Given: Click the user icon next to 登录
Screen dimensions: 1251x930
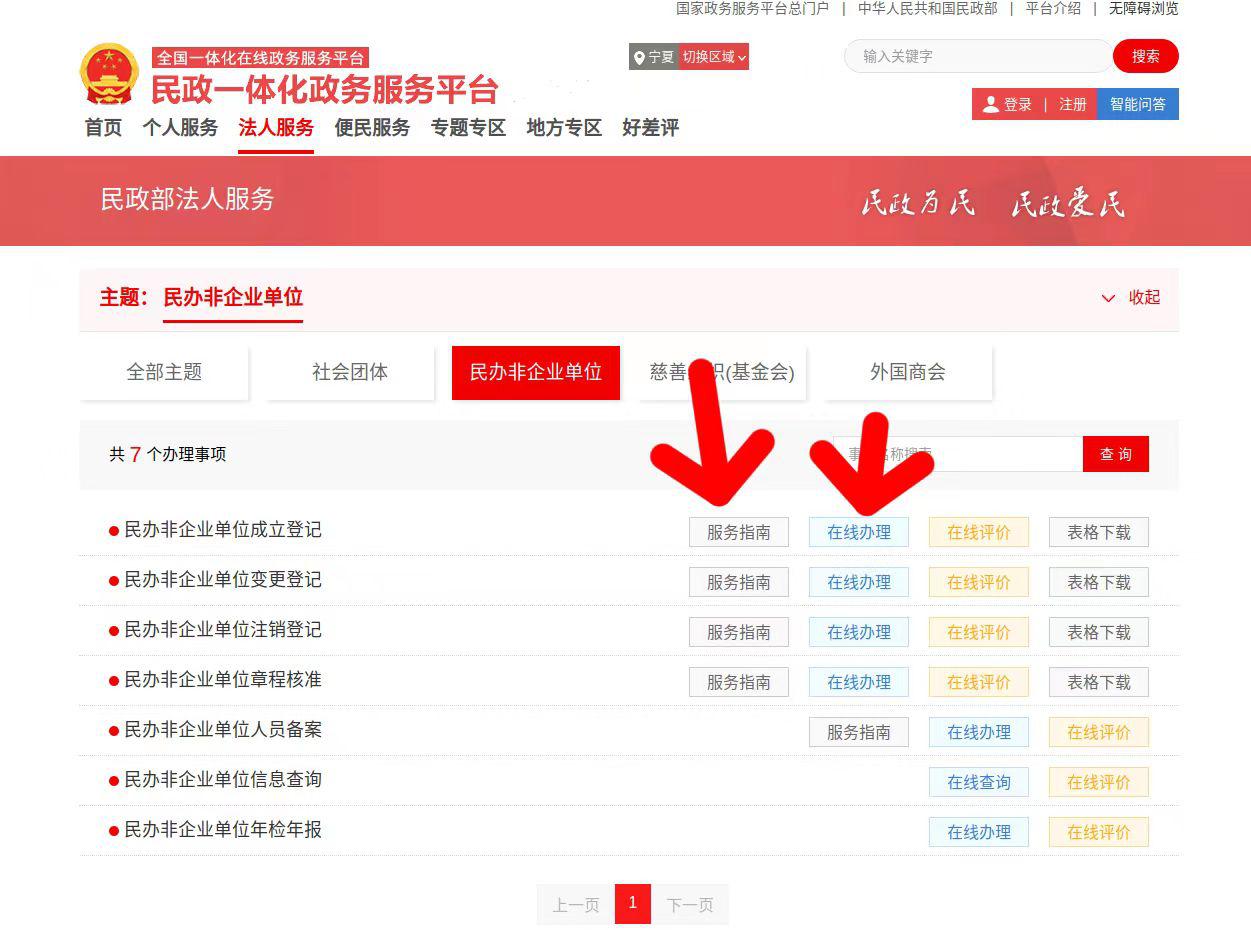Looking at the screenshot, I should [x=990, y=104].
